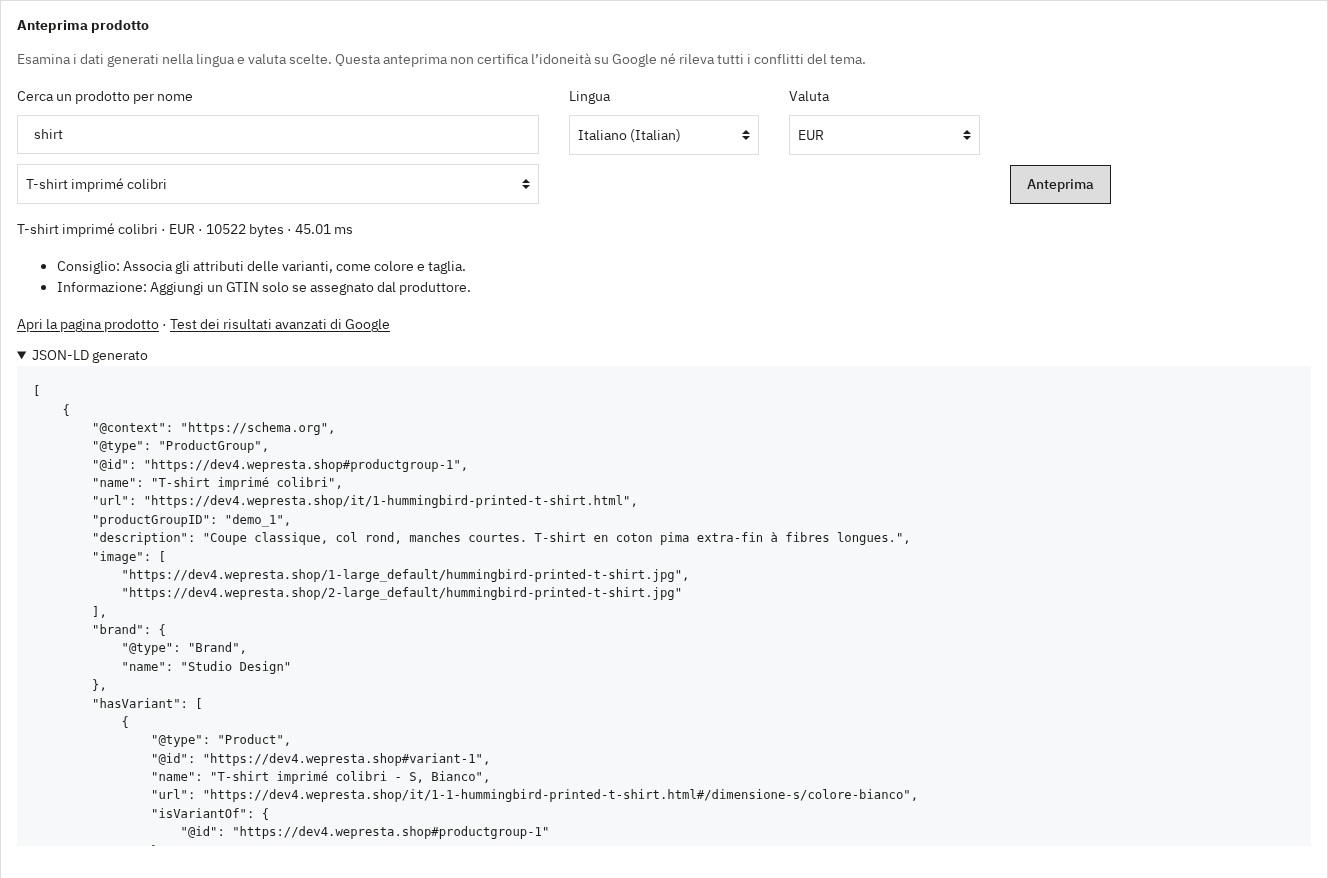Click the Anteprima button
Screen dimensions: 1328x878
click(1060, 184)
